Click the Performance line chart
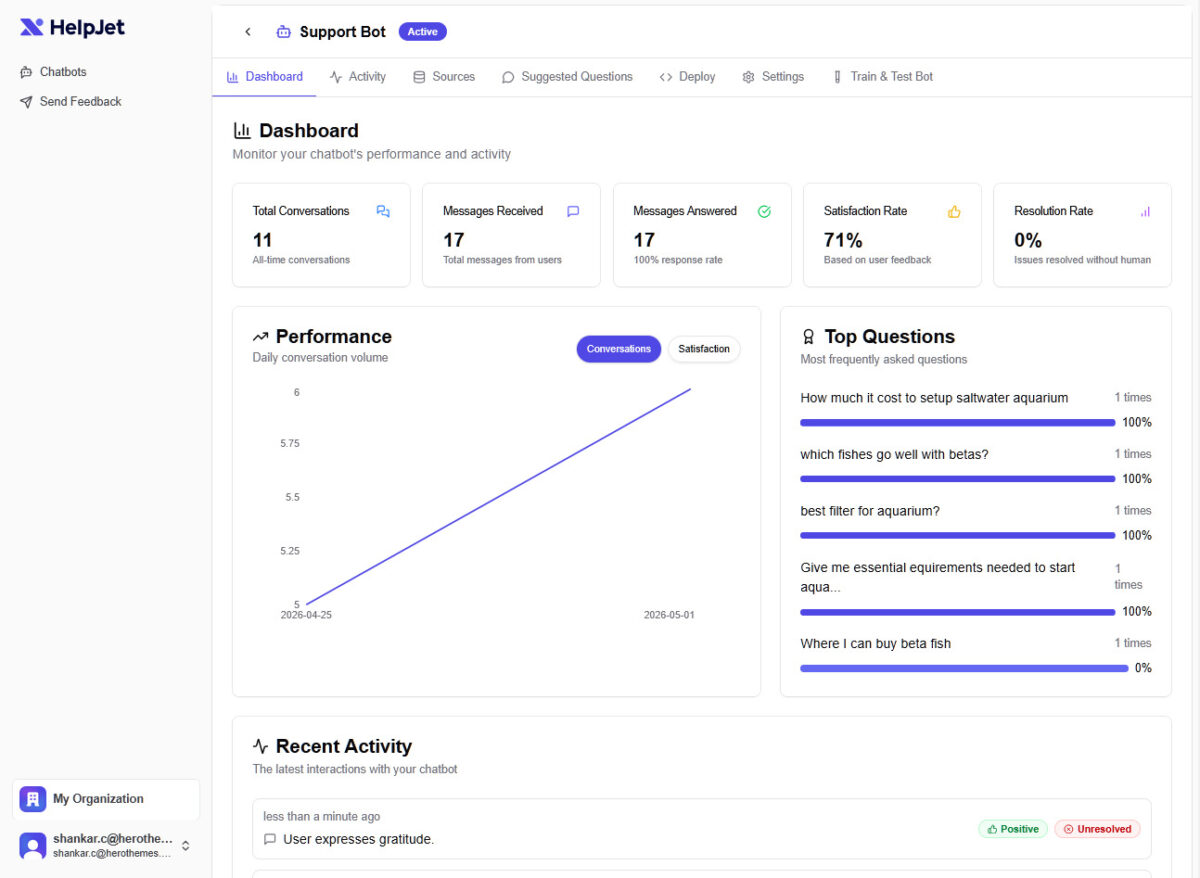 (497, 497)
